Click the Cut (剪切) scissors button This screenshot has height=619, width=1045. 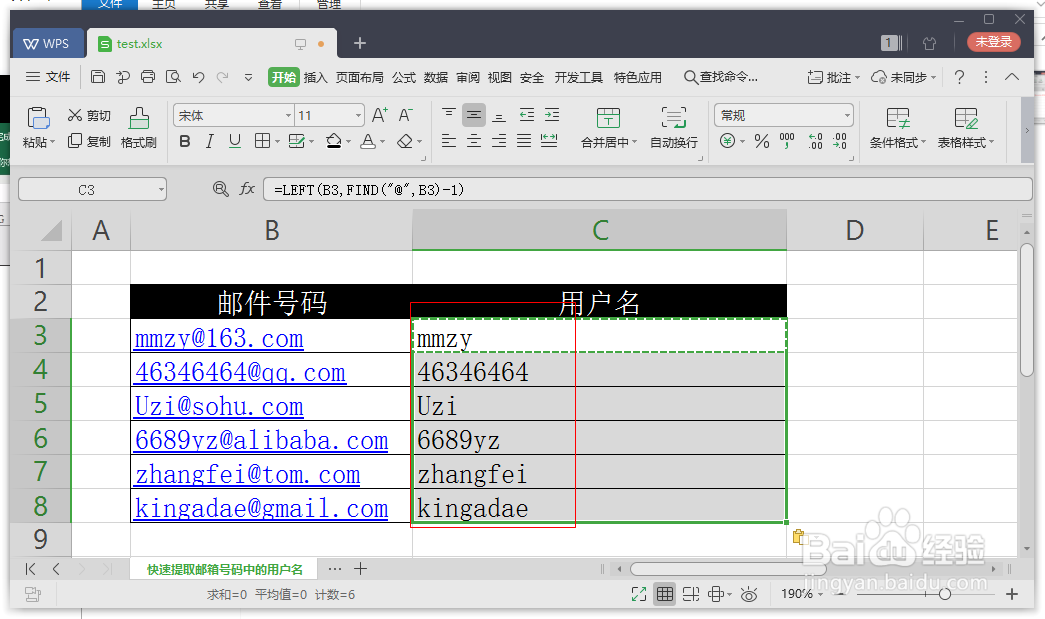coord(89,115)
